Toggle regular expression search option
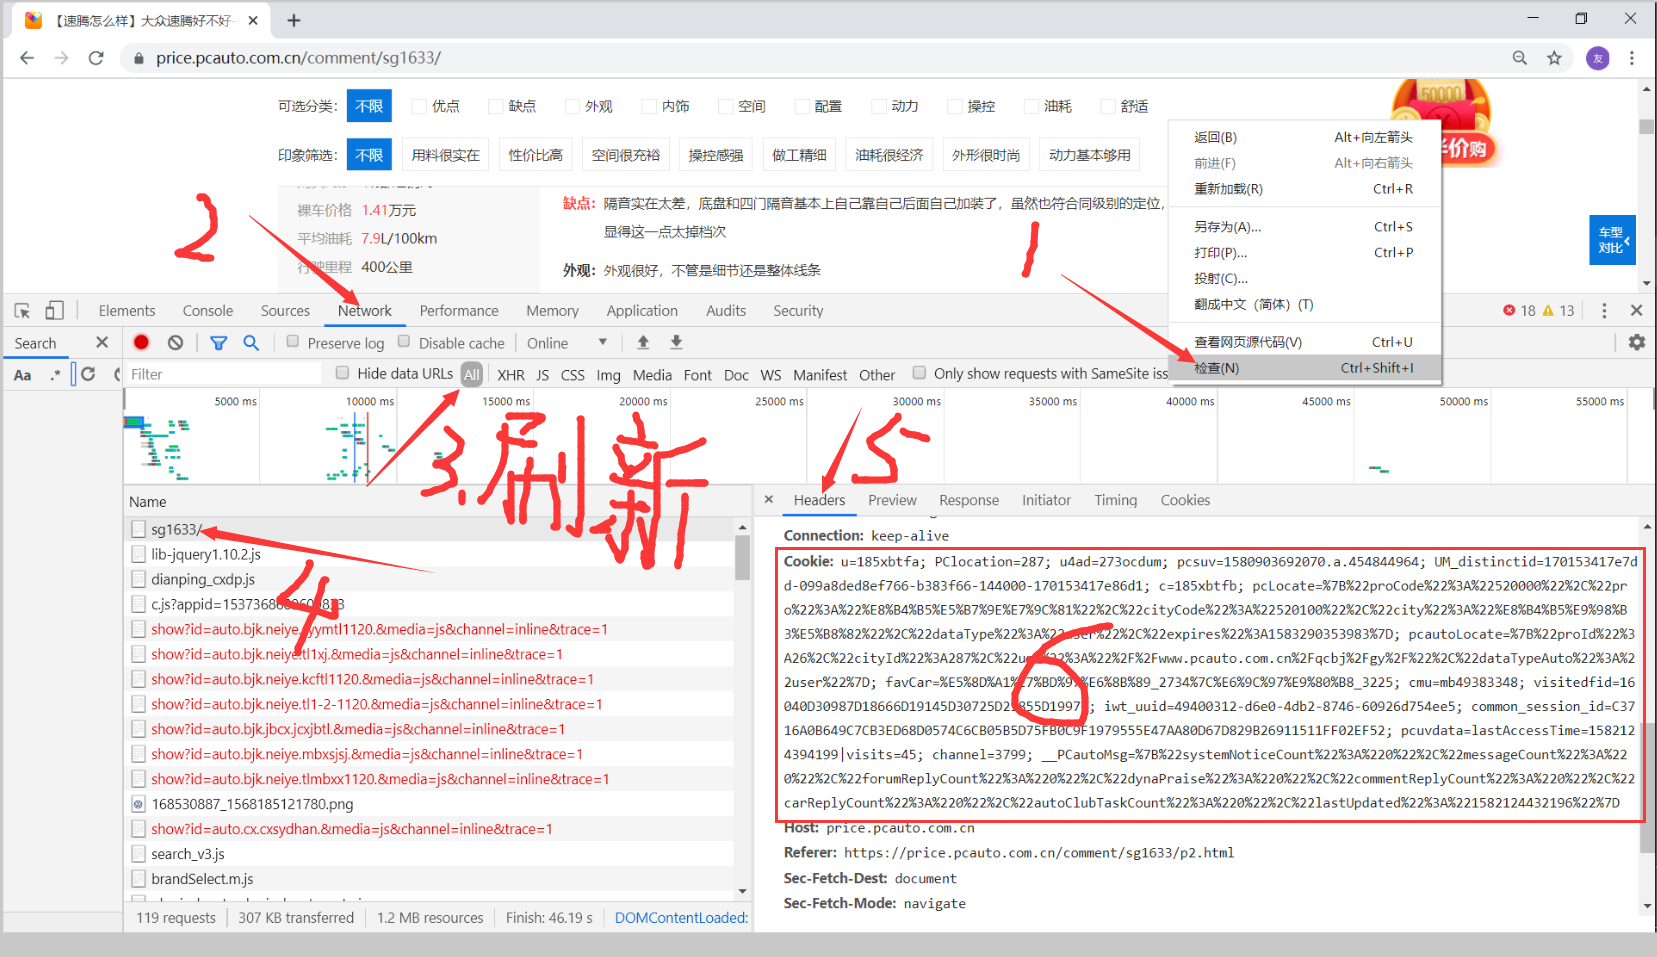 click(56, 375)
